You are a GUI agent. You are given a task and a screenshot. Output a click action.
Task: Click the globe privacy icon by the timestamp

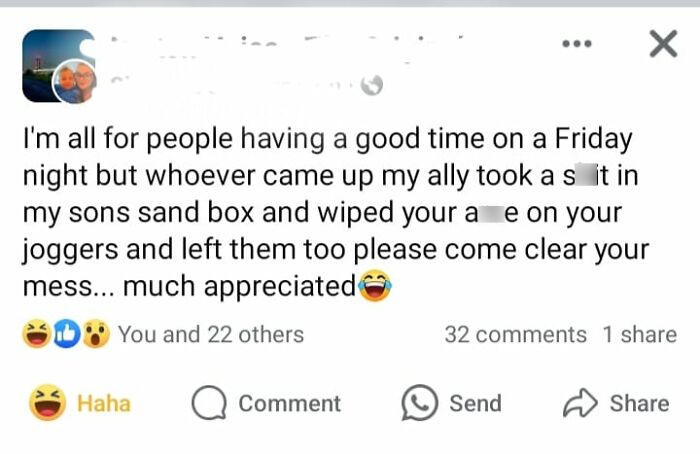[372, 85]
